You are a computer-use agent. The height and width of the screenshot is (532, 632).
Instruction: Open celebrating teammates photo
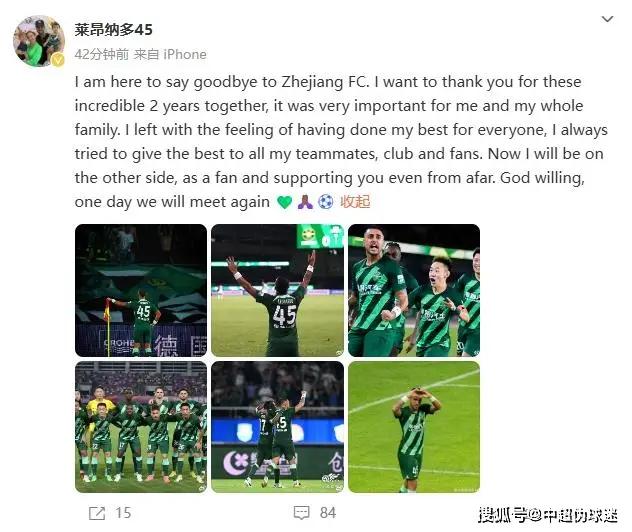pos(414,290)
